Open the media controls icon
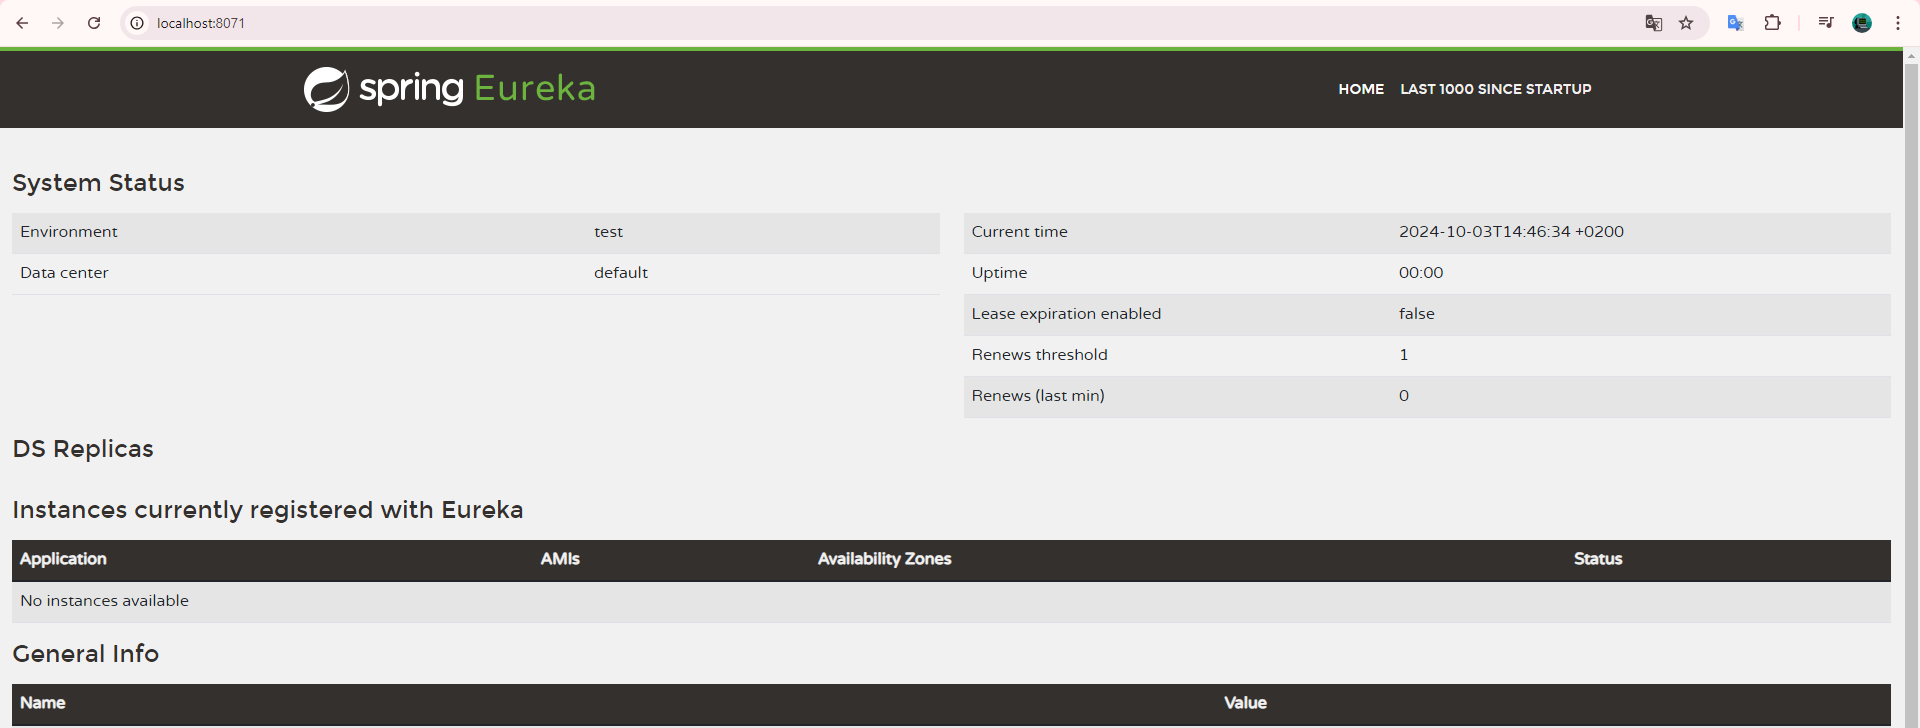The image size is (1920, 728). (x=1826, y=23)
